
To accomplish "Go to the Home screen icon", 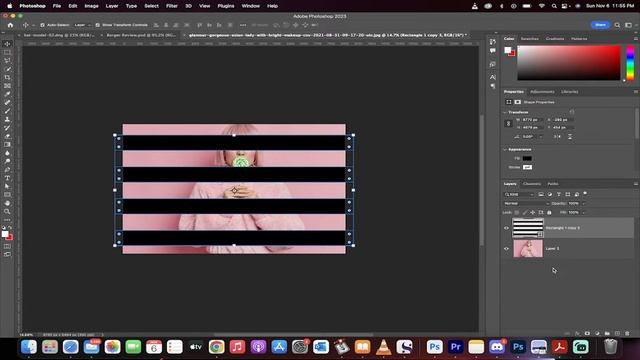I will point(10,25).
